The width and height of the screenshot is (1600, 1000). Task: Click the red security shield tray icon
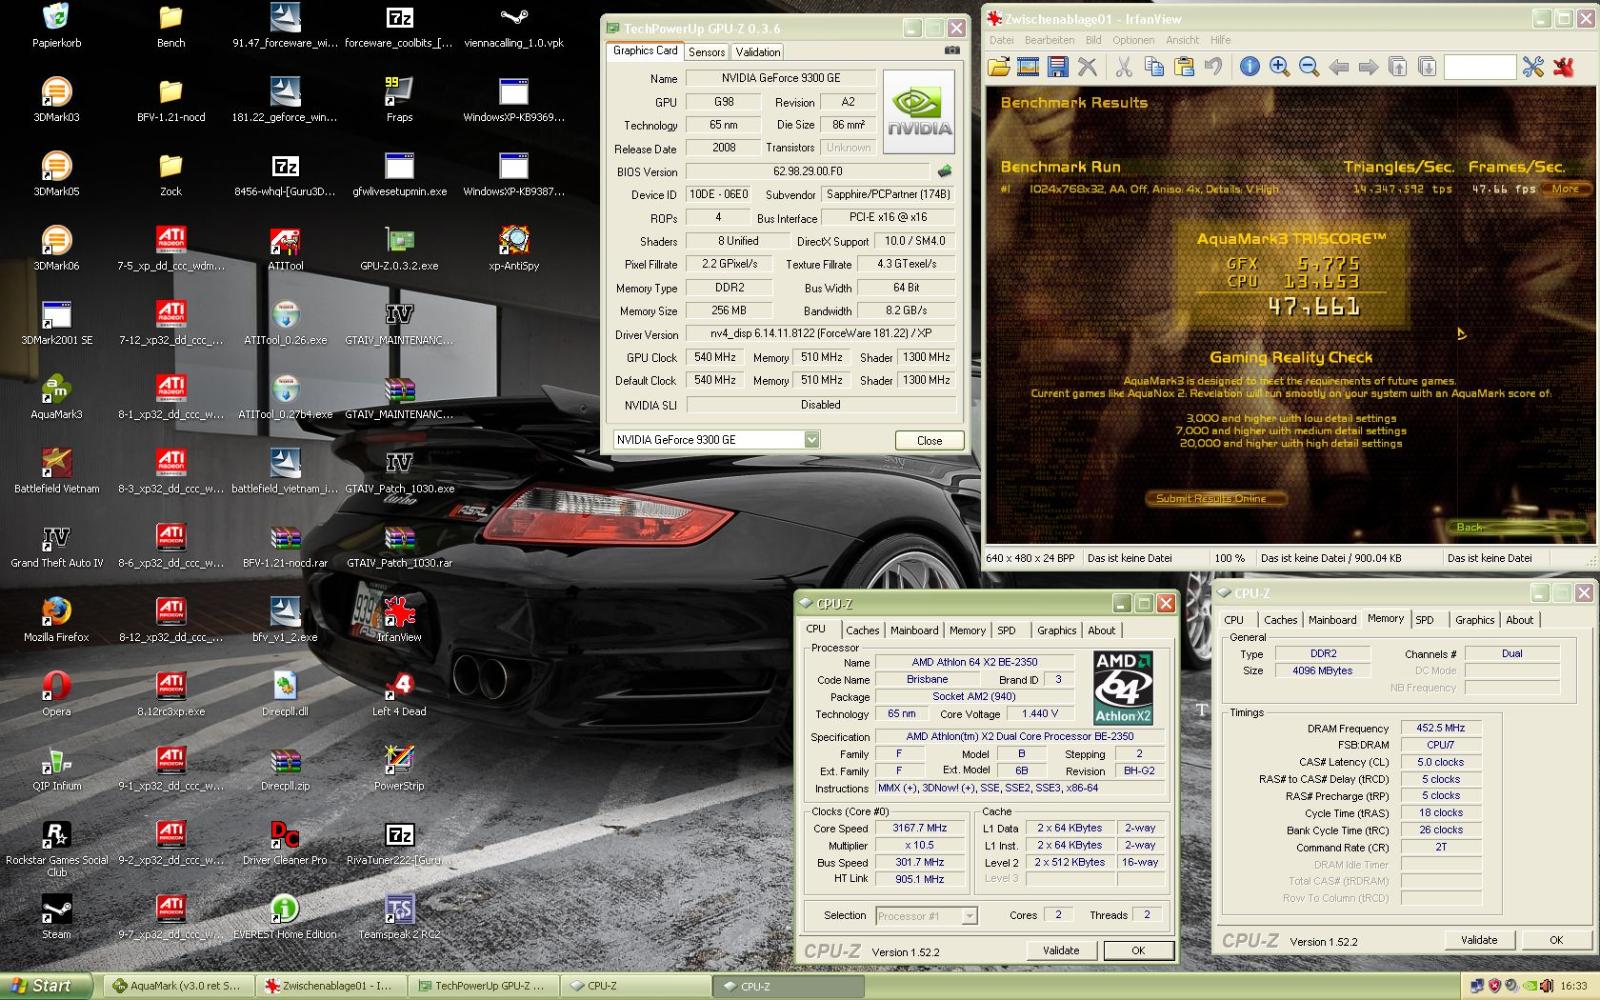tap(1495, 986)
